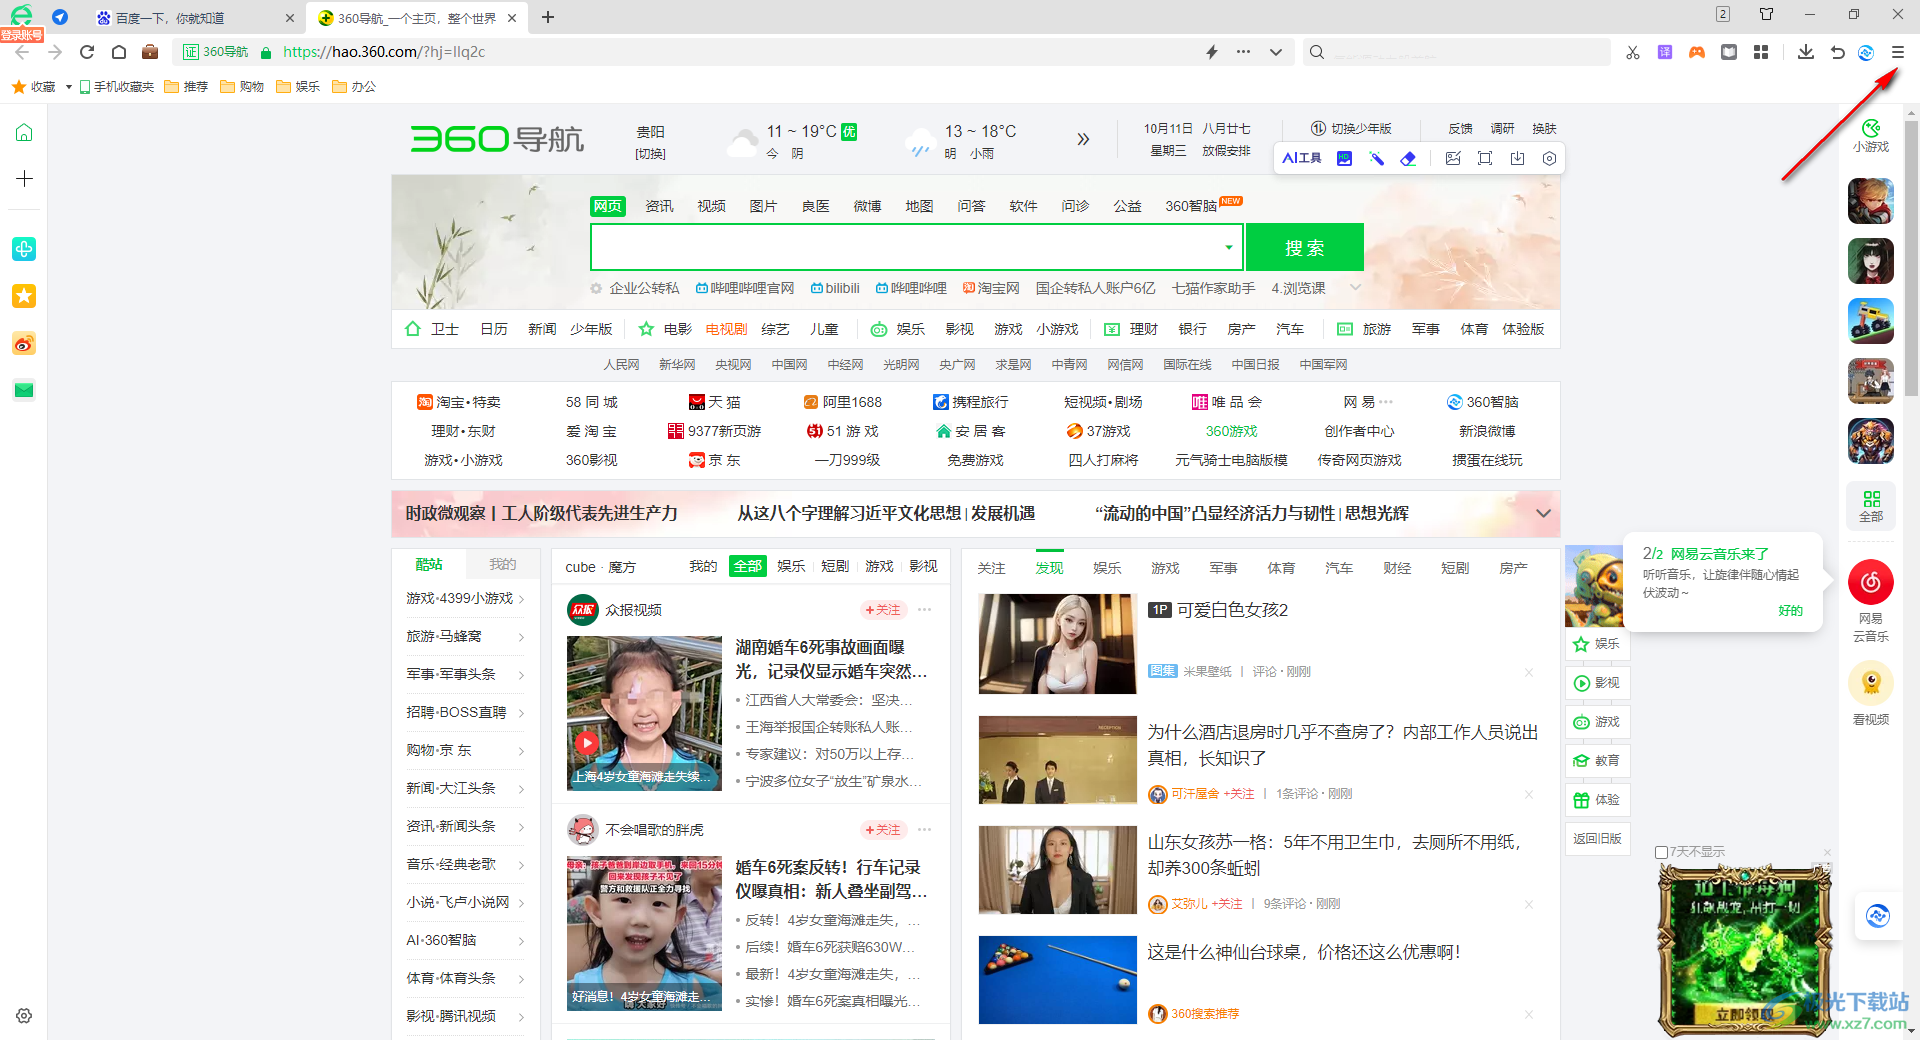Open more options for 众报视频 card
The height and width of the screenshot is (1040, 1920).
(925, 610)
